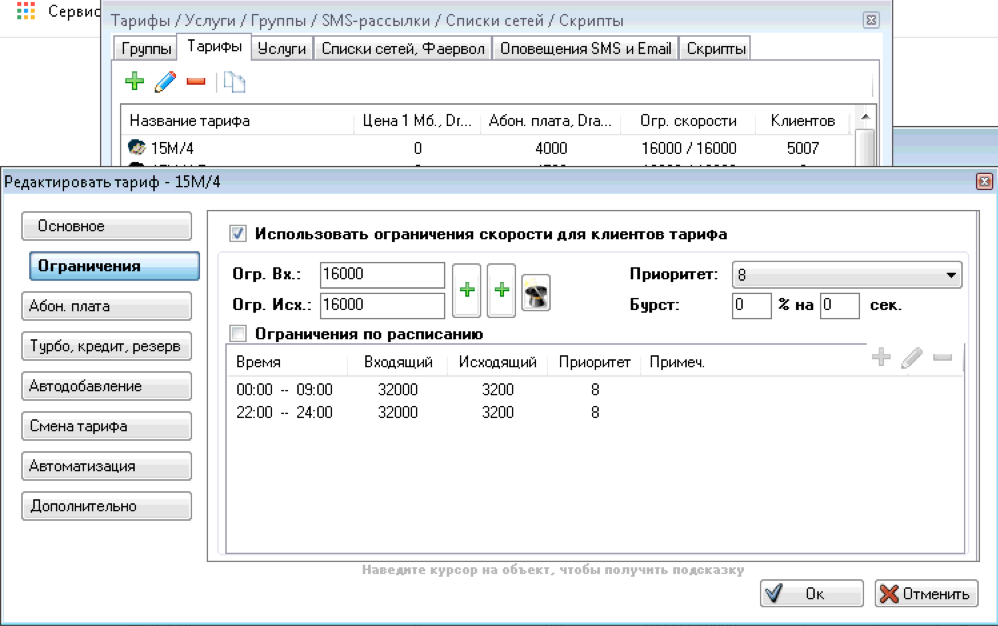The image size is (998, 626).
Task: Close the edit tariff dialog
Action: (x=984, y=182)
